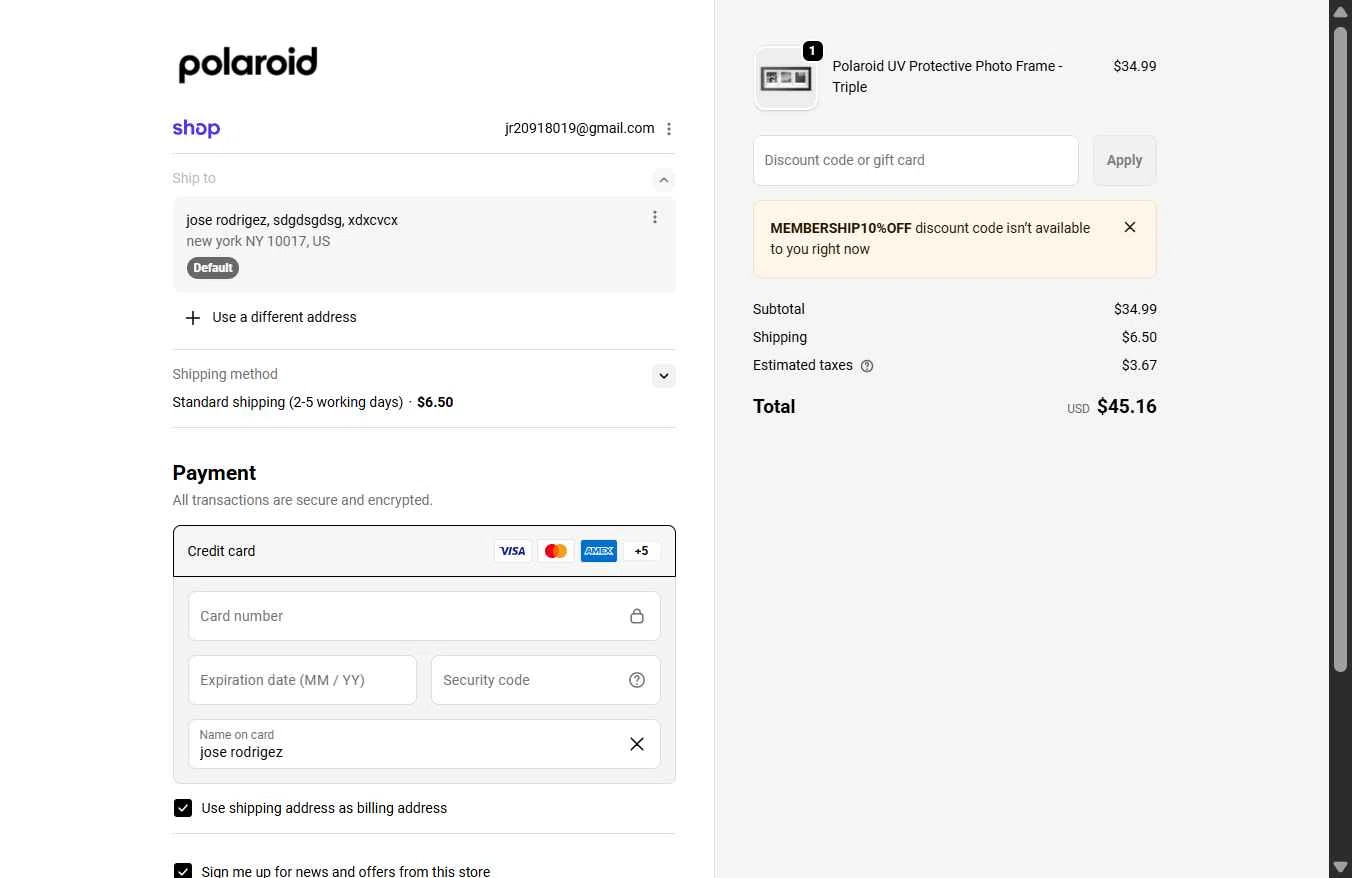
Task: Click the Mastercard icon
Action: pyautogui.click(x=556, y=551)
